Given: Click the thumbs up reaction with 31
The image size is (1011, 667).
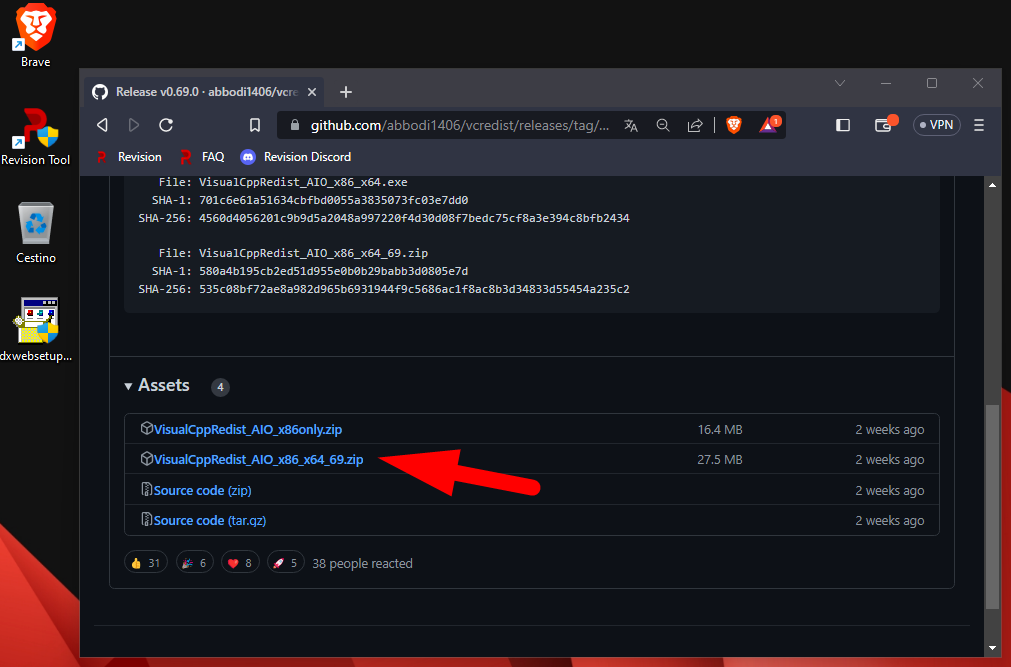Looking at the screenshot, I should 146,563.
